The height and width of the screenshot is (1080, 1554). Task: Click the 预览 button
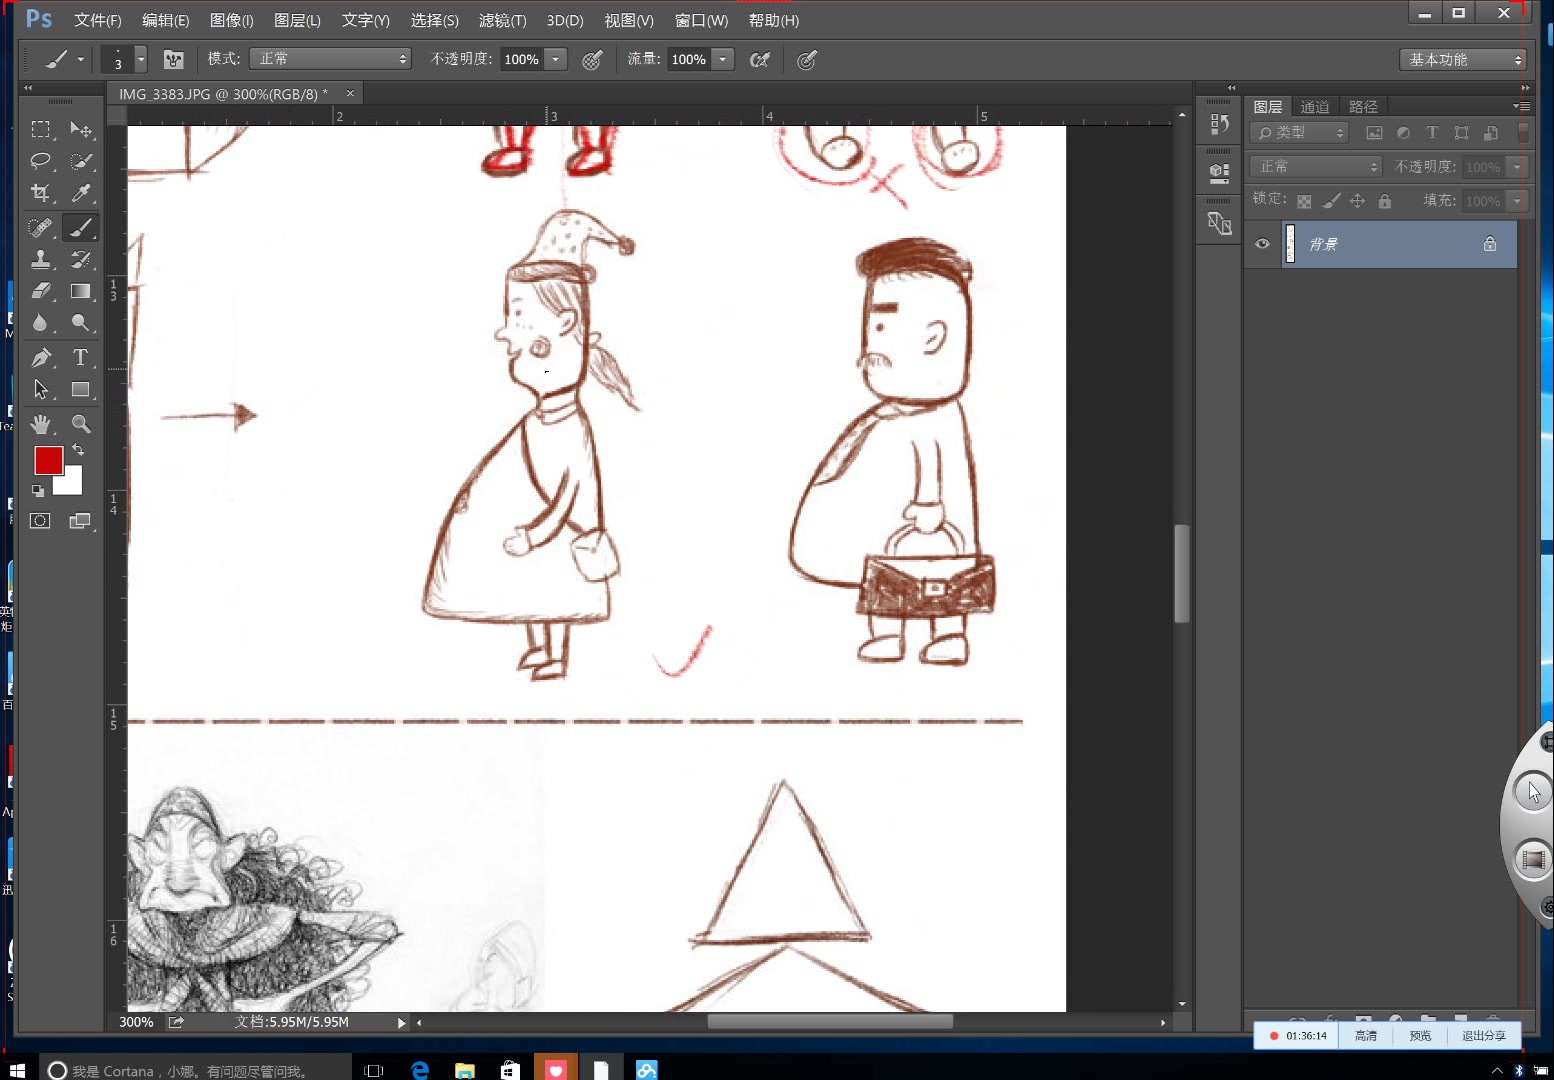[1420, 1036]
